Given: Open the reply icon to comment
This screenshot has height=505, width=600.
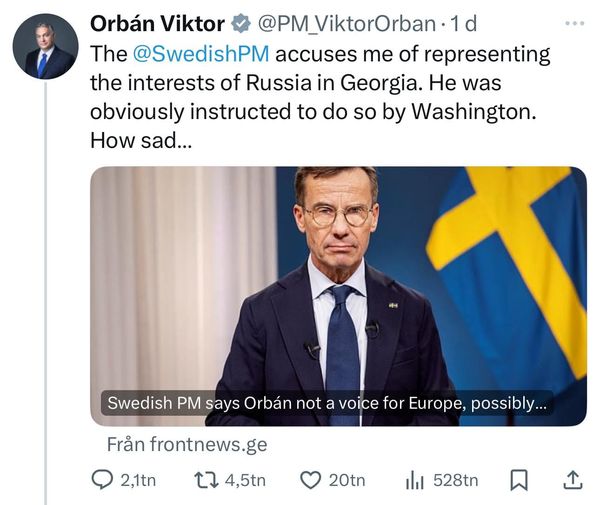Looking at the screenshot, I should pos(103,481).
